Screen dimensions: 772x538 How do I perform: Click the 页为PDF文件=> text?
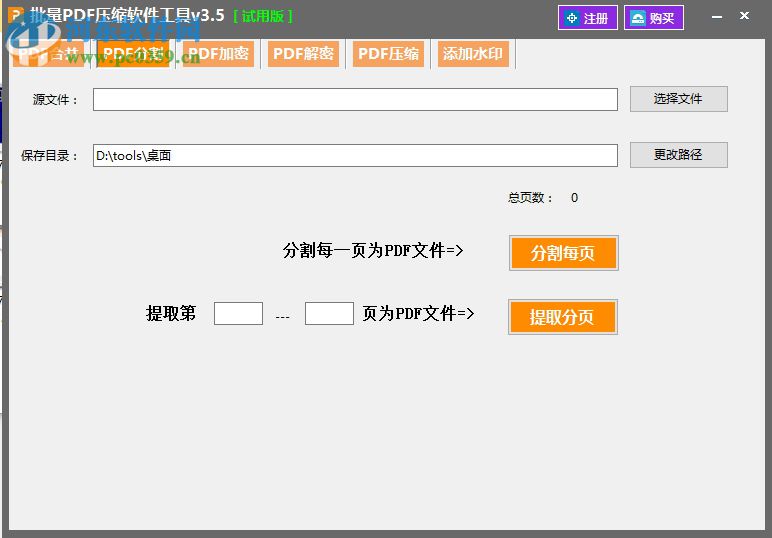coord(418,314)
